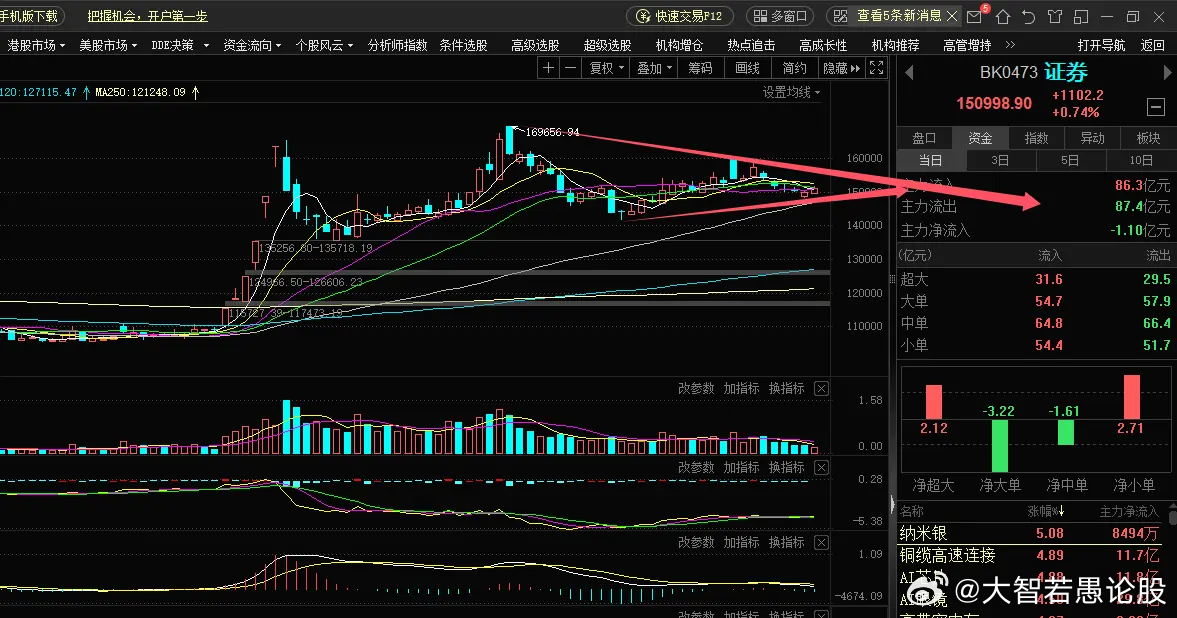The height and width of the screenshot is (618, 1177).
Task: Click 手机版下载 mobile download
Action: point(30,16)
